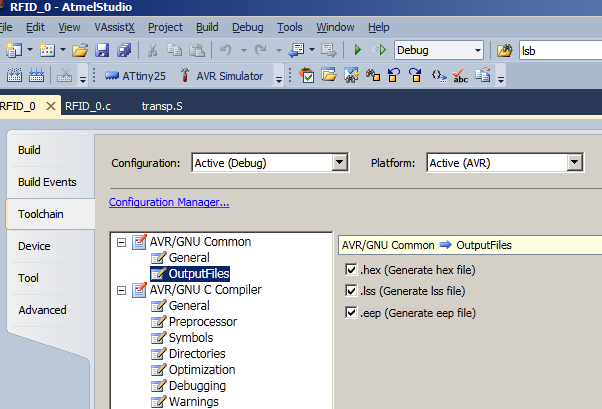Open the Build menu
The width and height of the screenshot is (602, 409).
point(207,27)
